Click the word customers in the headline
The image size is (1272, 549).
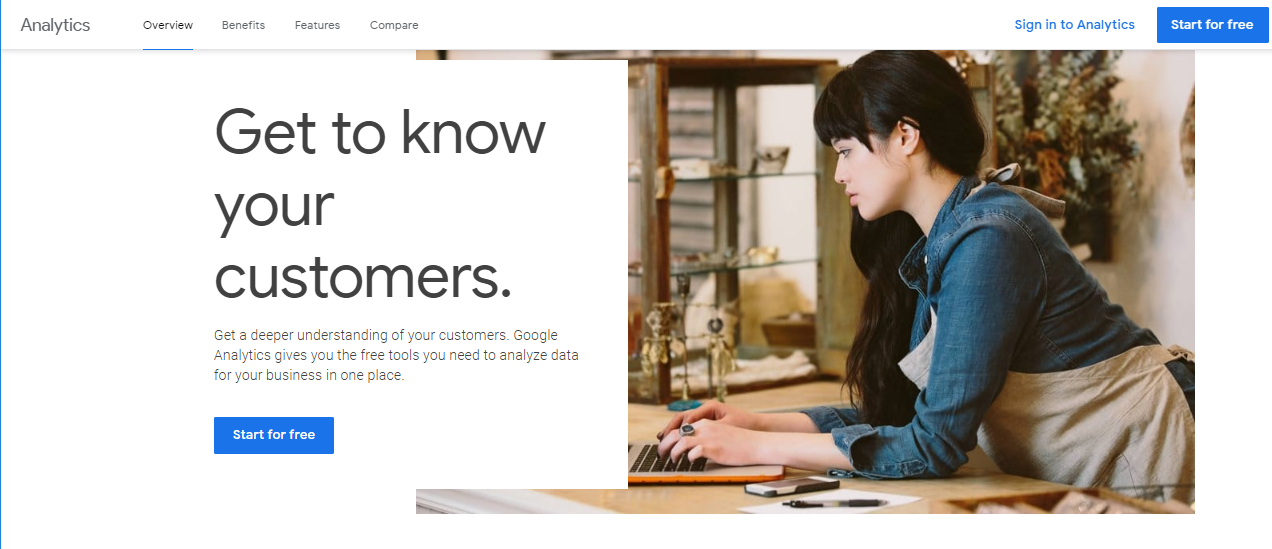pyautogui.click(x=363, y=277)
